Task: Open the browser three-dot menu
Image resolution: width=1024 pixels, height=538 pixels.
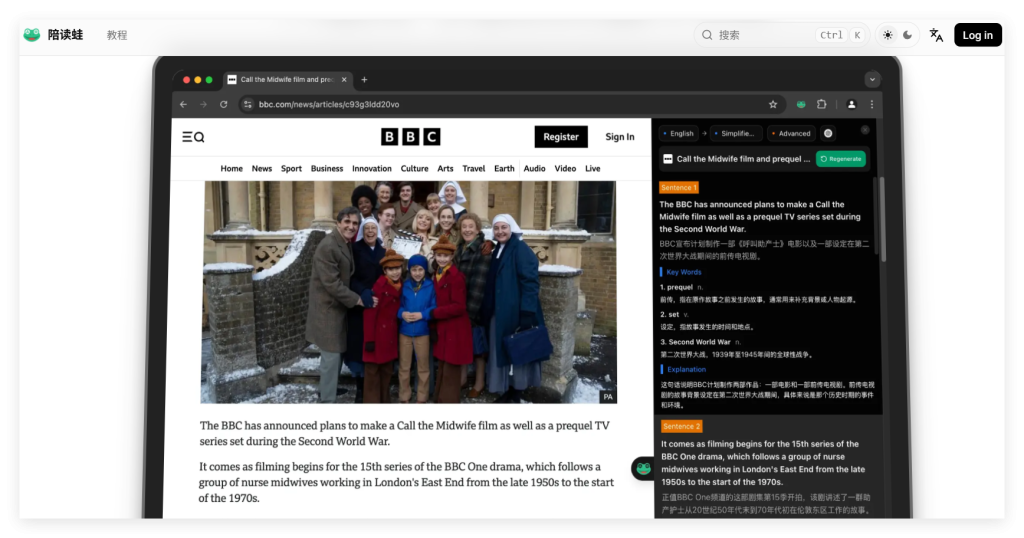Action: pyautogui.click(x=872, y=104)
